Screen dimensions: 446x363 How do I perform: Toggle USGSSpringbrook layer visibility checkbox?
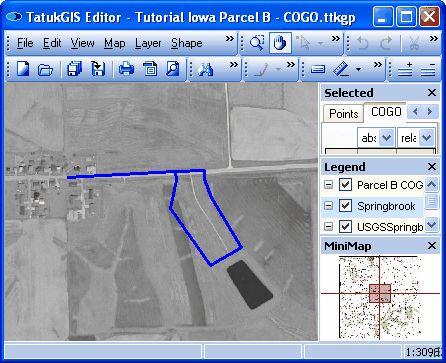coord(345,227)
